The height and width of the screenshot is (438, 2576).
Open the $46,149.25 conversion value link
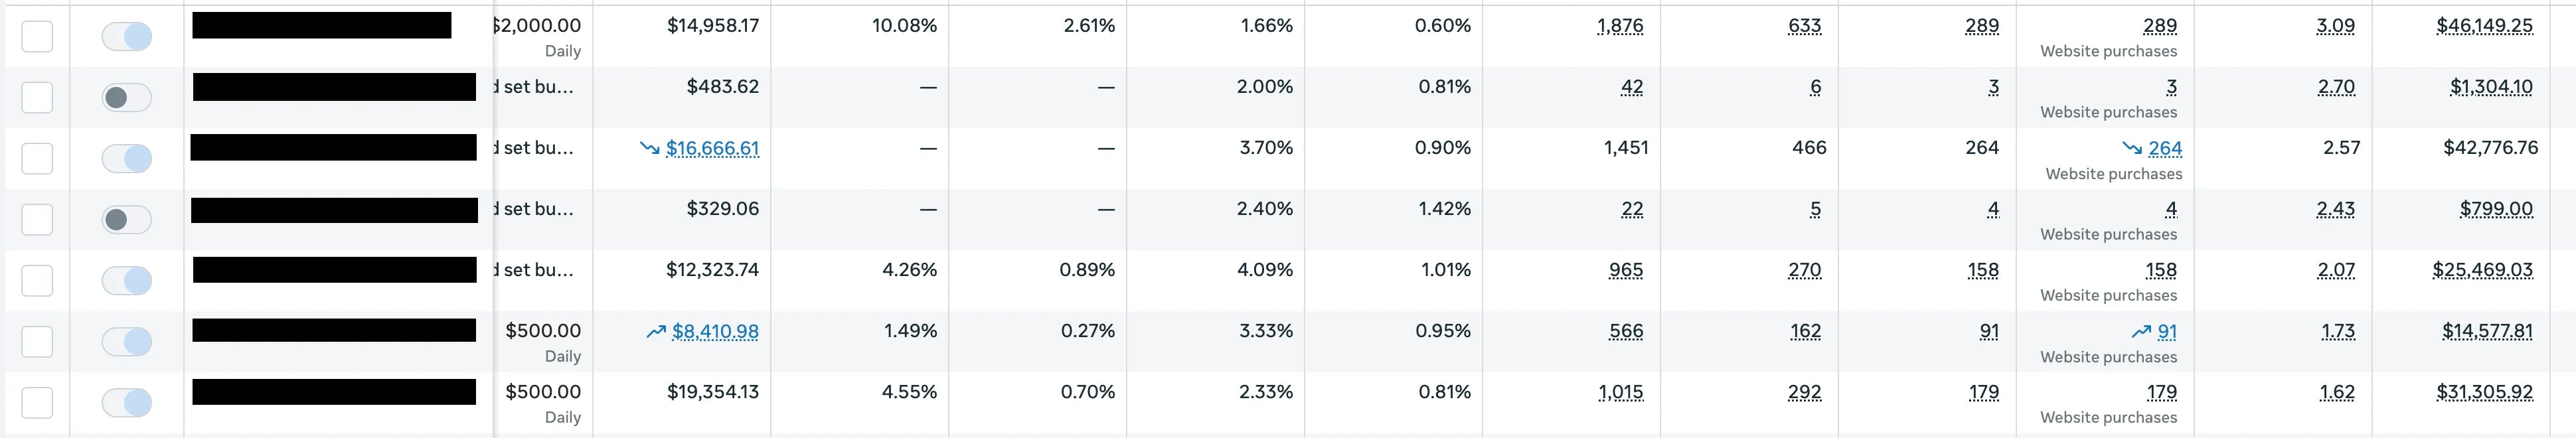2484,26
